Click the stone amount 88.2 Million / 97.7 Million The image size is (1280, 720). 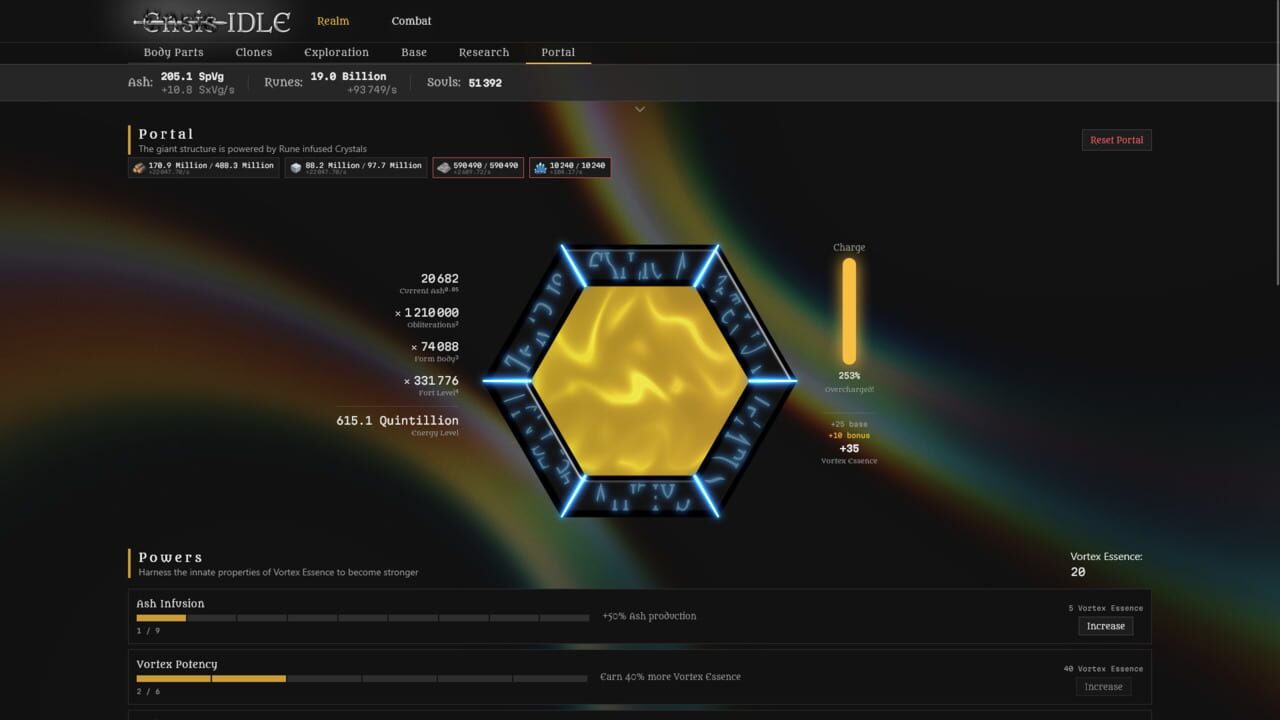tap(363, 166)
